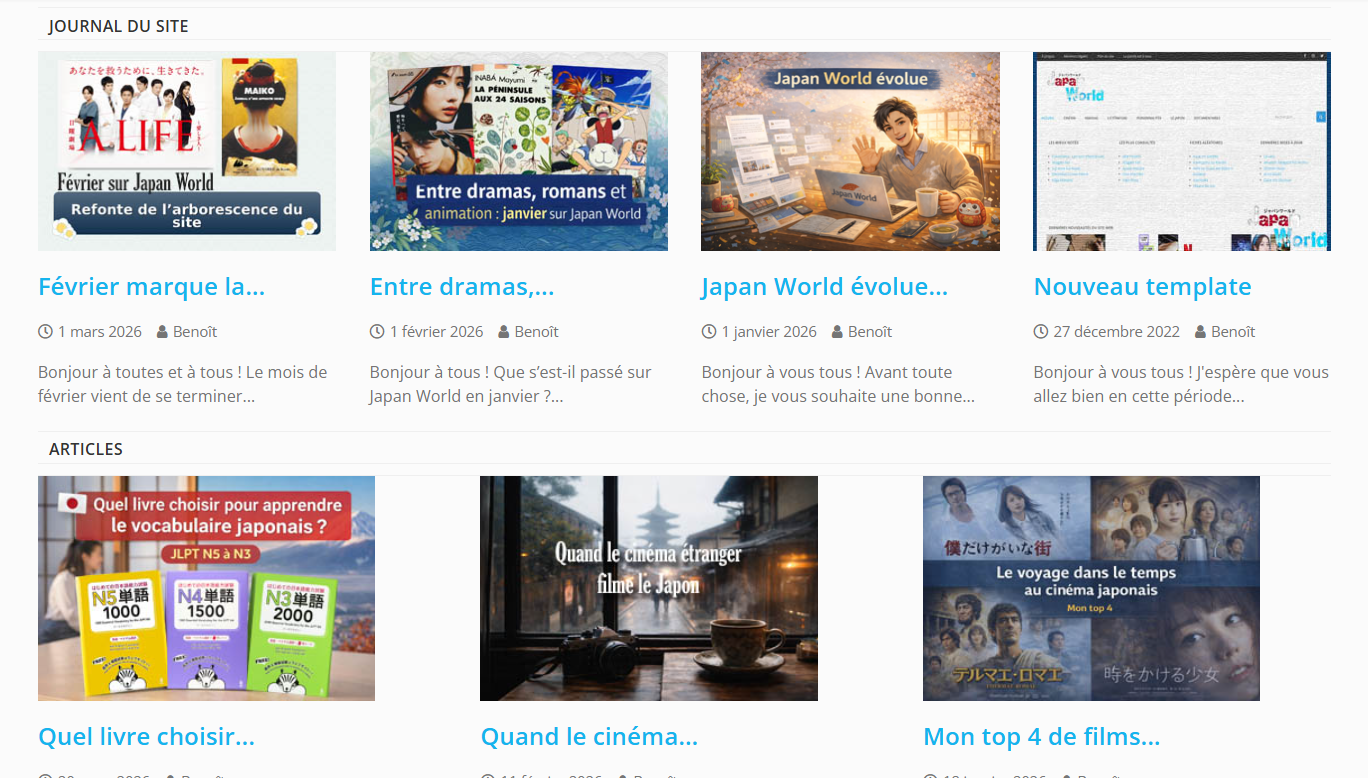
Task: Go to the "Japan World évolue..." post
Action: pos(824,287)
